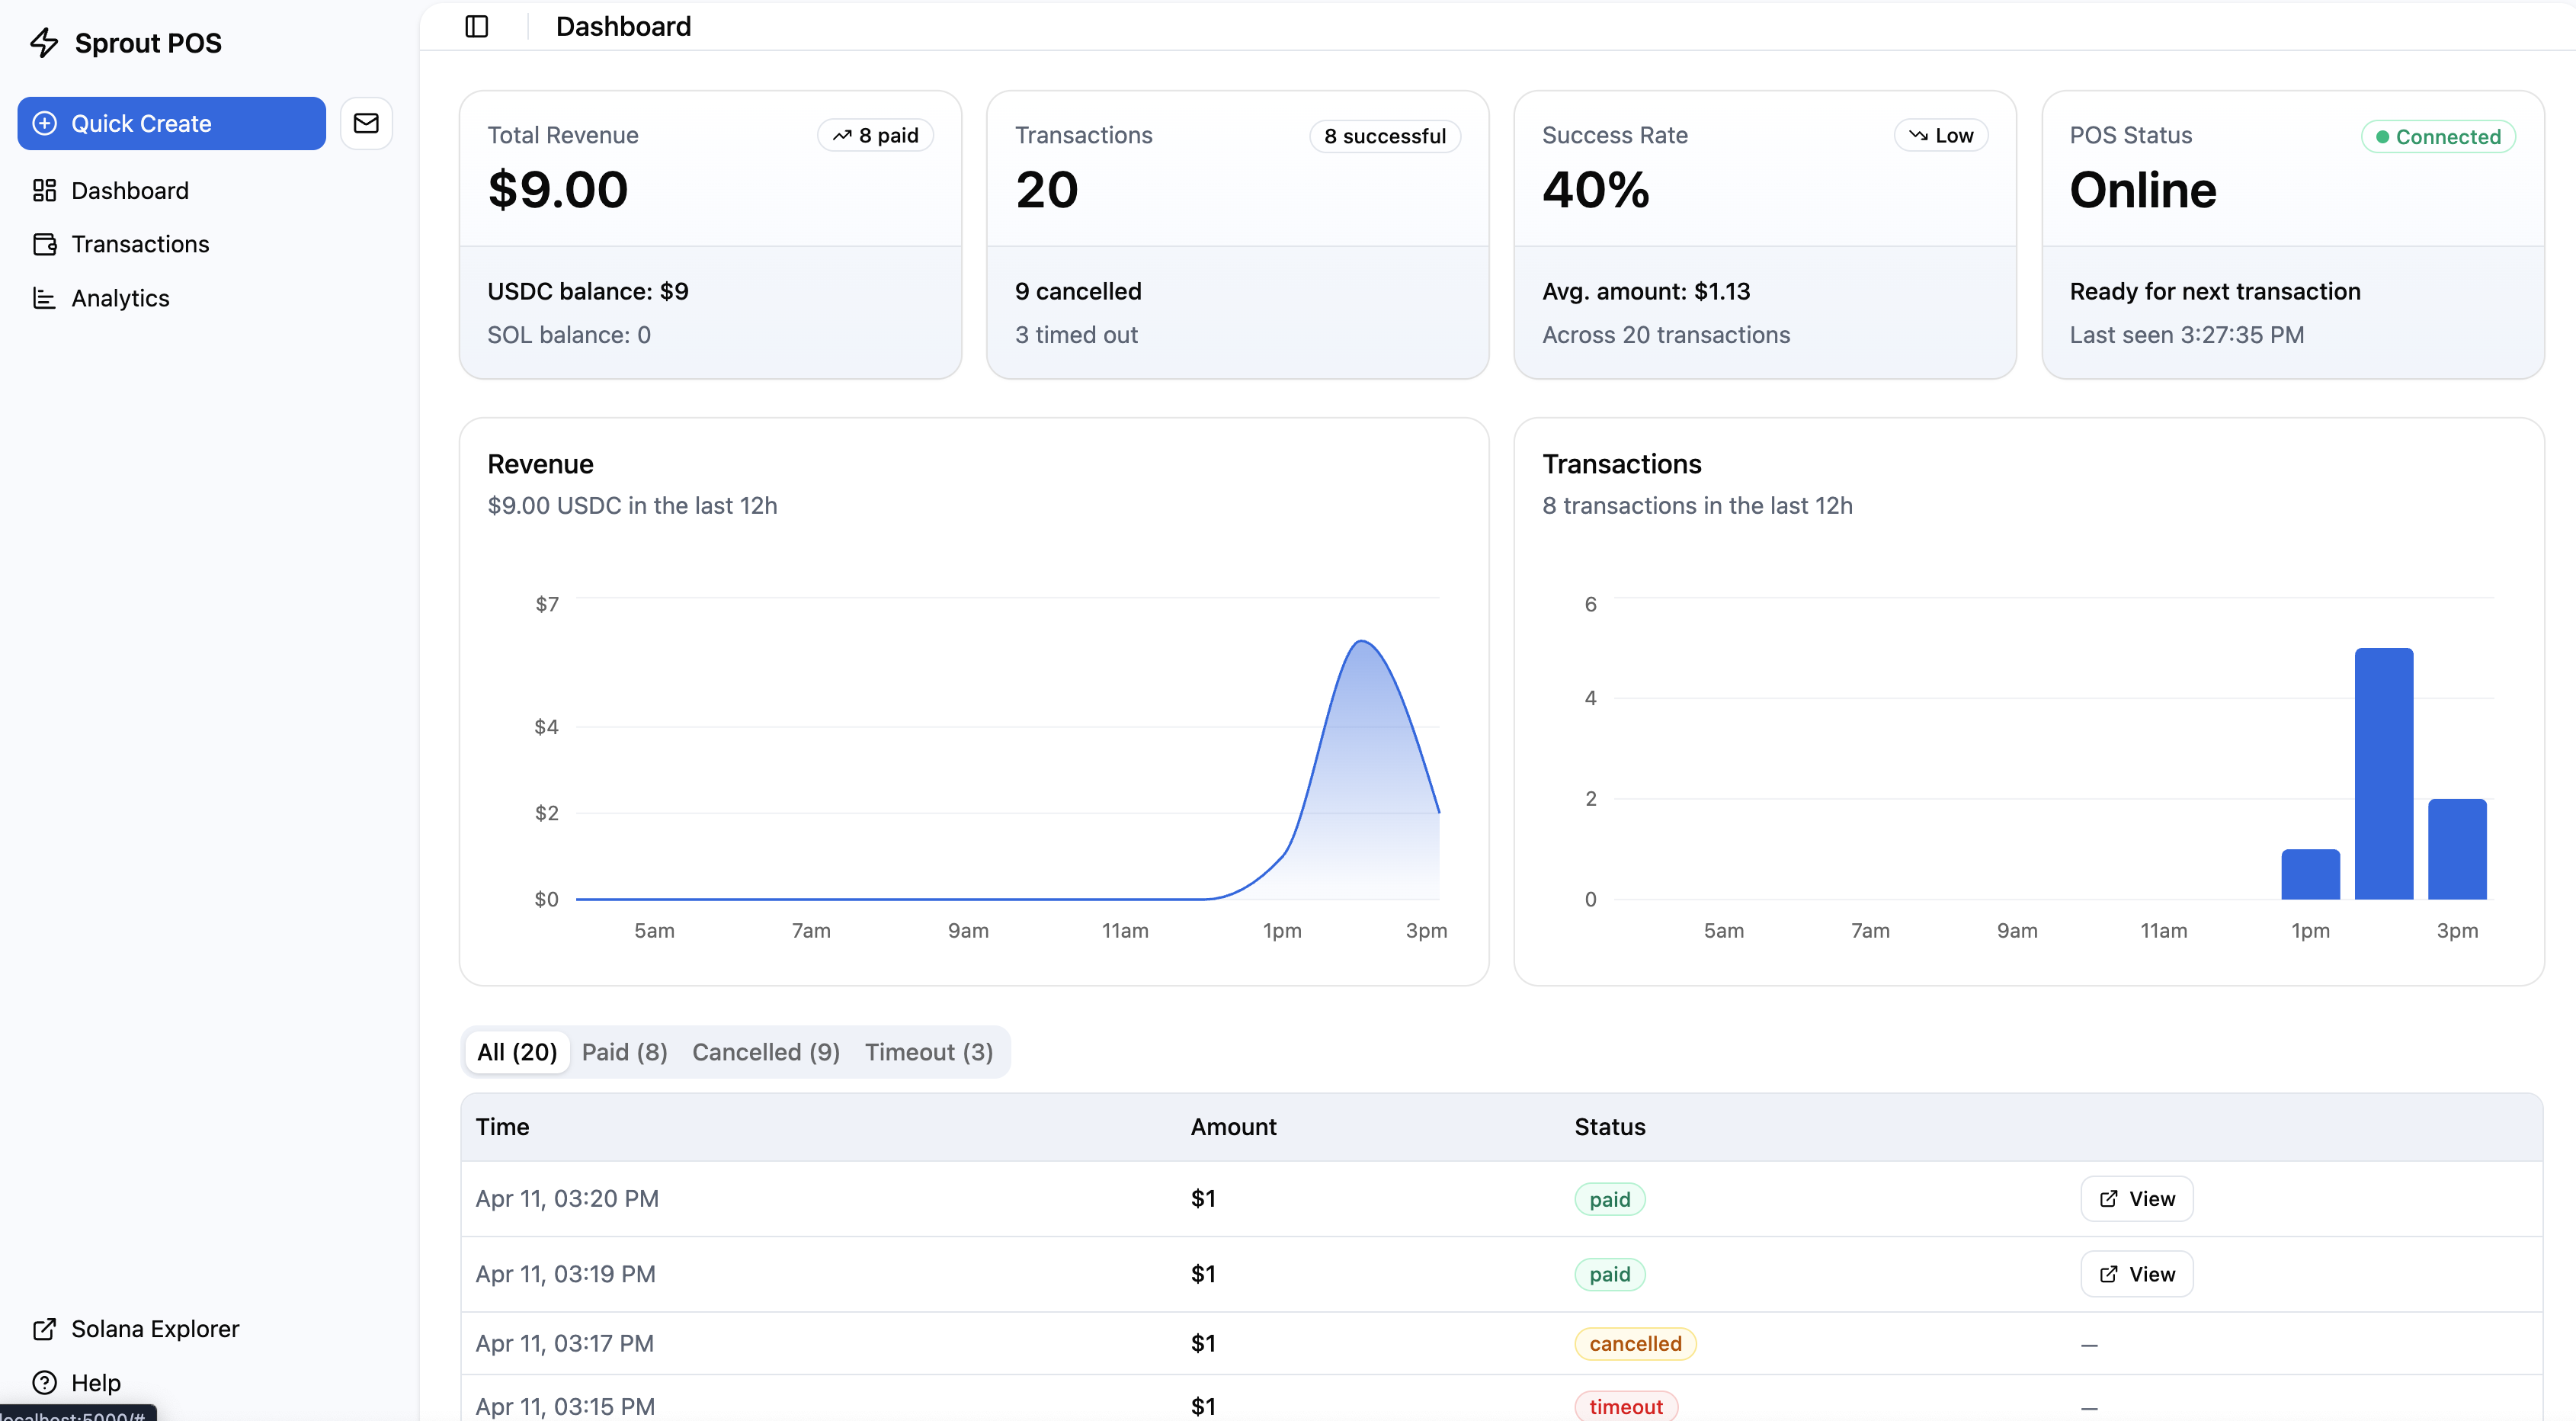Switch to the Paid (8) tab

(x=624, y=1052)
